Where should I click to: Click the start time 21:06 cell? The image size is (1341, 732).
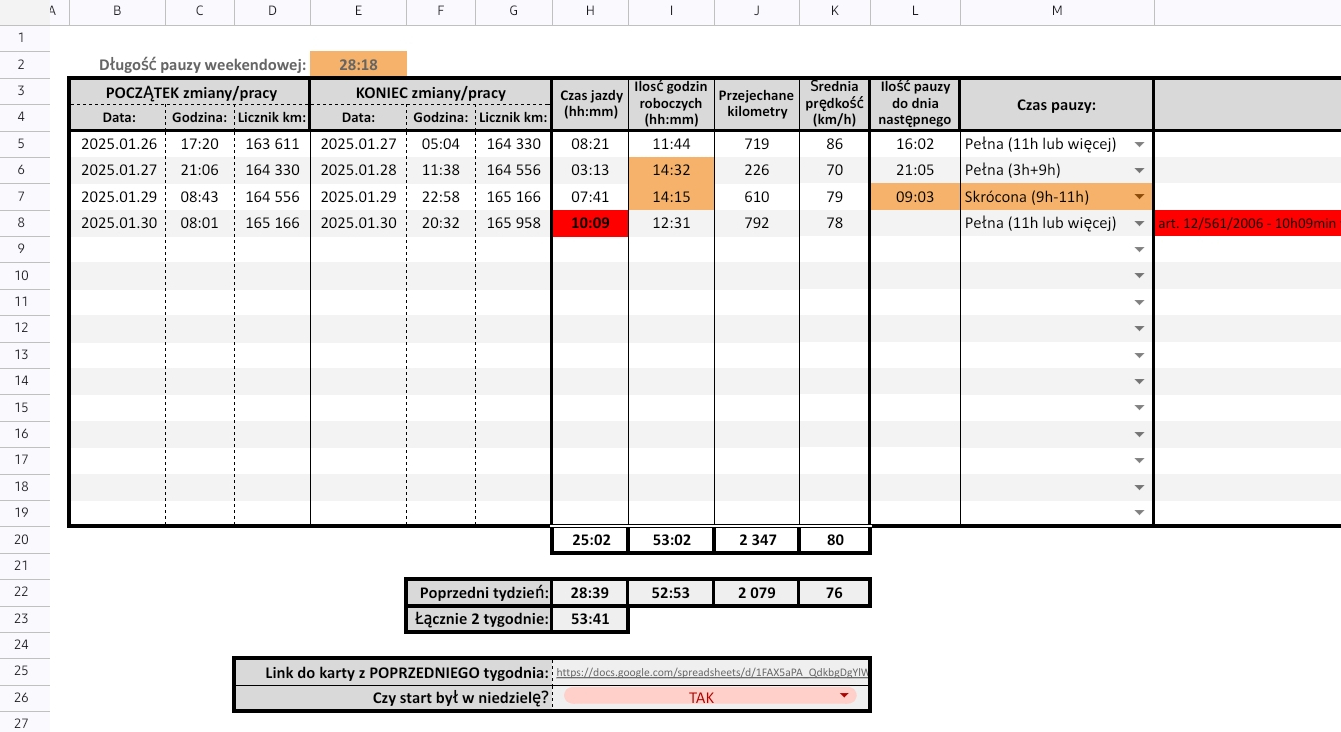(200, 170)
